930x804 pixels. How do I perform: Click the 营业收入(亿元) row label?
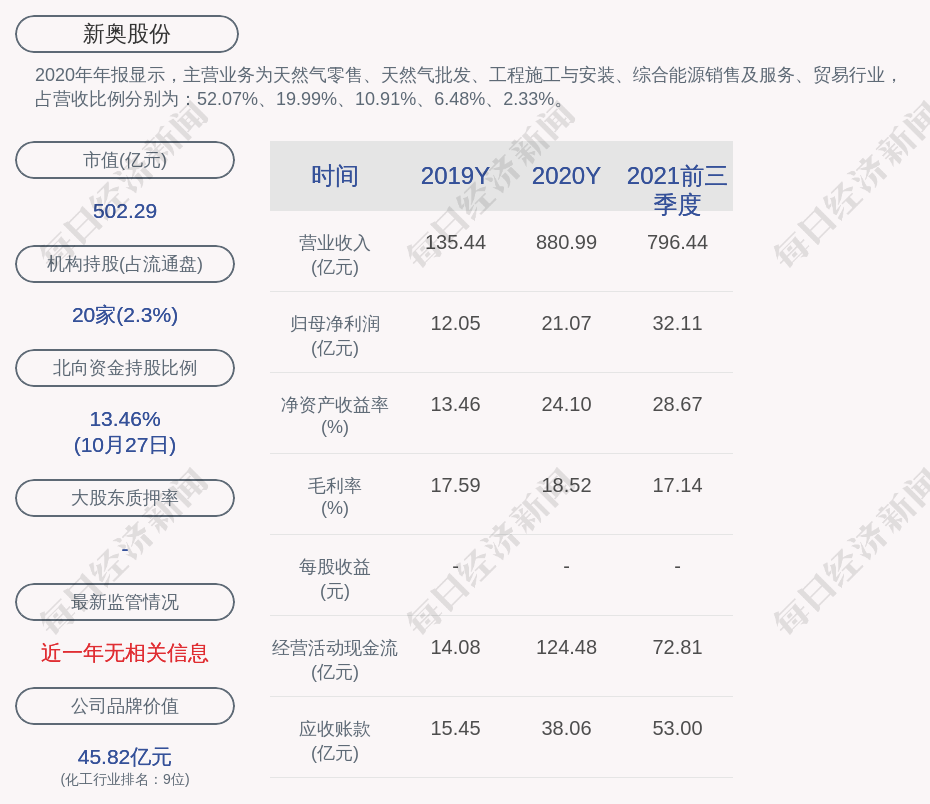point(335,255)
